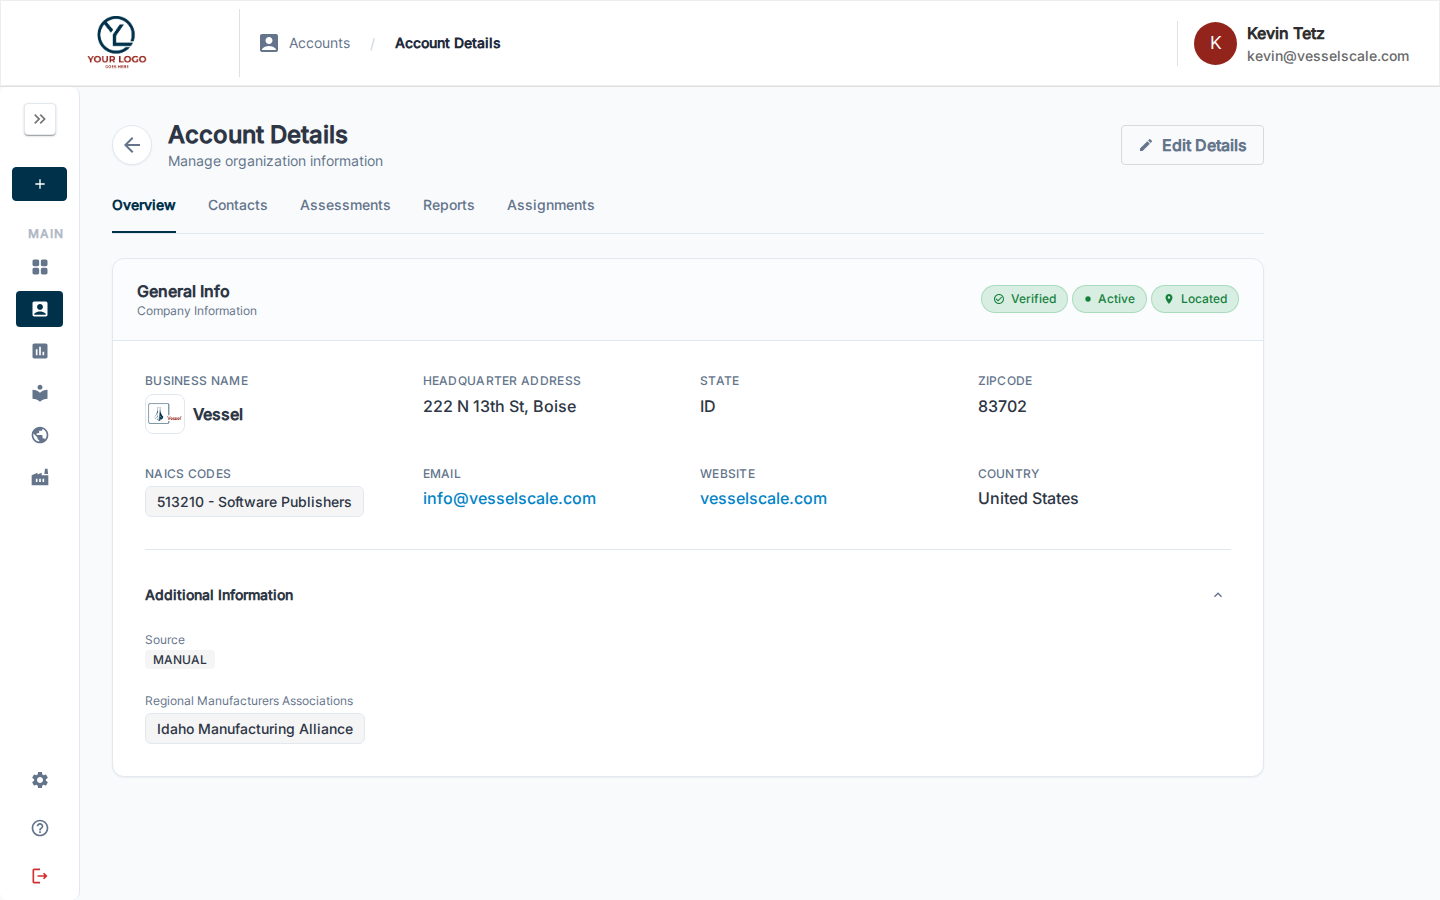This screenshot has height=900, width=1440.
Task: Click the General Info heading
Action: 183,291
